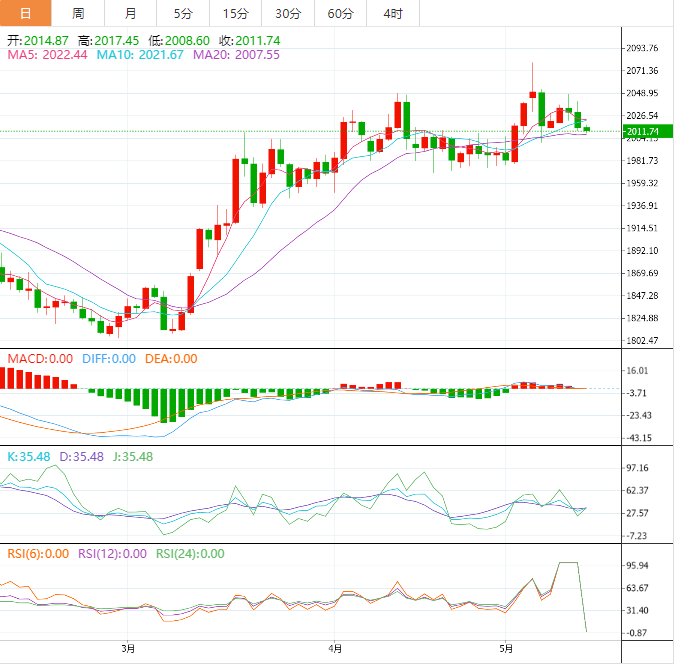Click the low price 2008.60 value

187,41
